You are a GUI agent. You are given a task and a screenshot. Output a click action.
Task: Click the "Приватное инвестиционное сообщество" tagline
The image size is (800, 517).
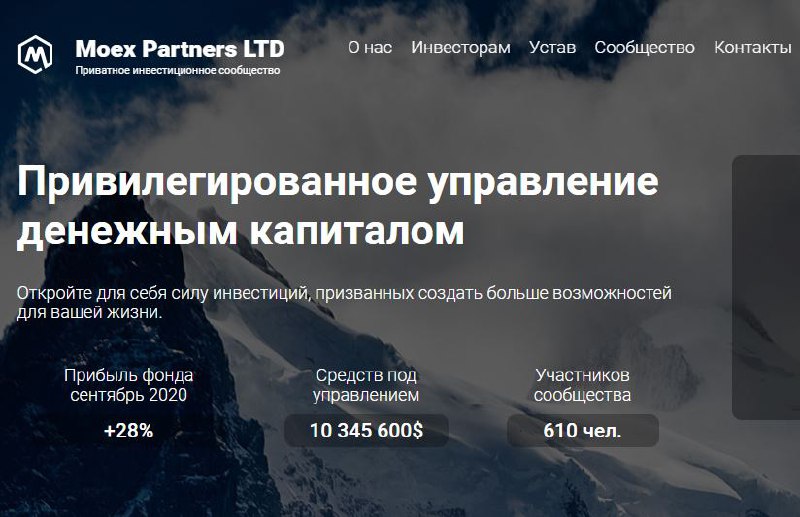click(x=178, y=70)
